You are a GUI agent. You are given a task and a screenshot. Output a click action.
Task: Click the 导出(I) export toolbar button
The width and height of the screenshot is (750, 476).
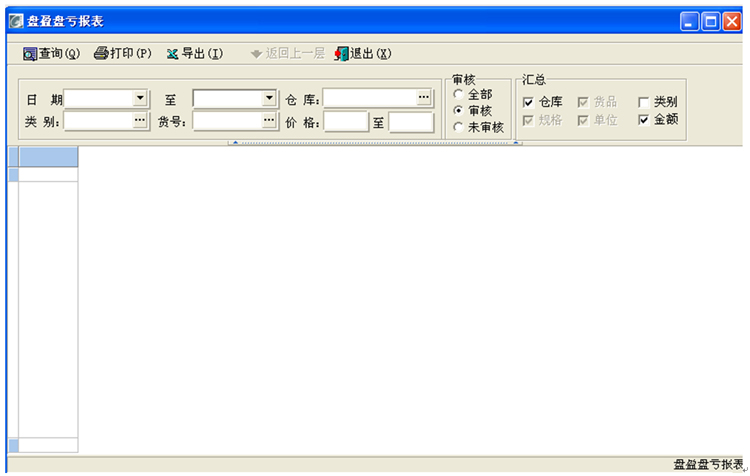[x=195, y=54]
